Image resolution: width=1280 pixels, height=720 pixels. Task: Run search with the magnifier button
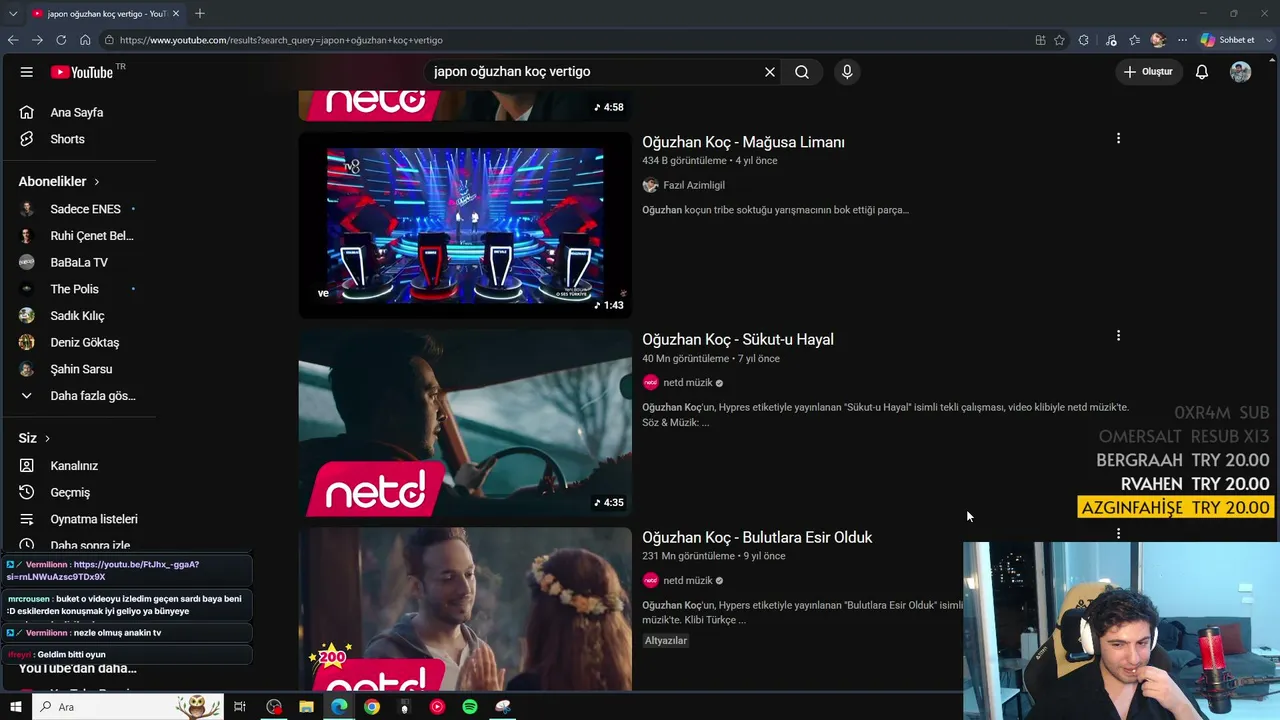tap(802, 72)
